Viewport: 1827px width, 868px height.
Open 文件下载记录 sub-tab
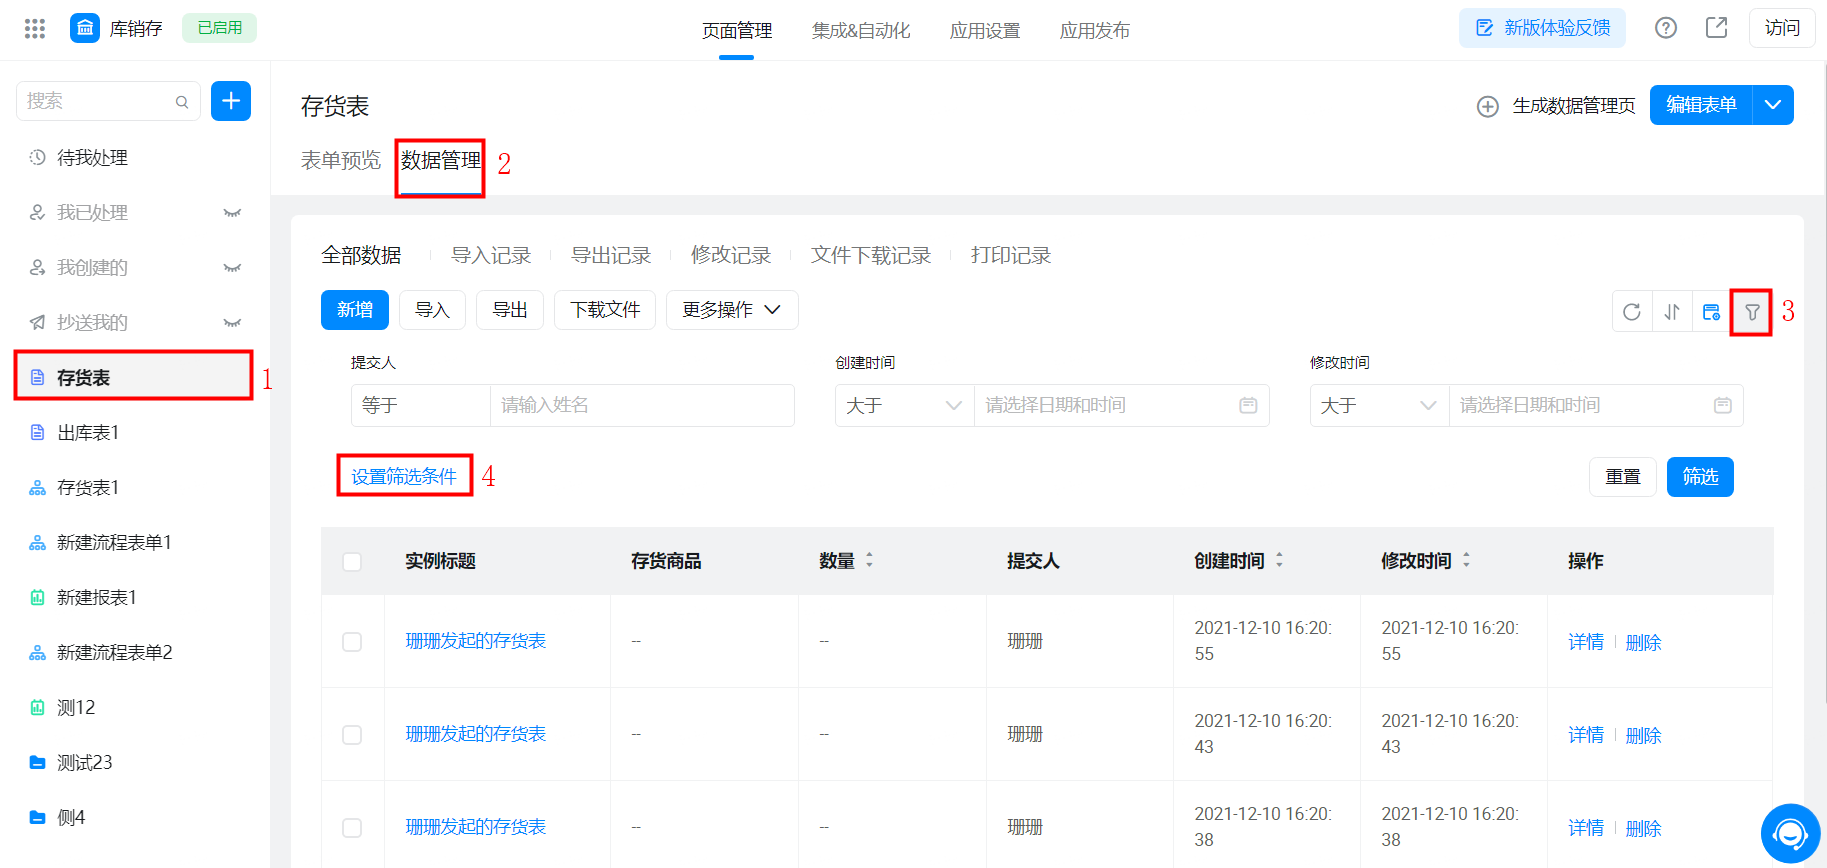[871, 256]
